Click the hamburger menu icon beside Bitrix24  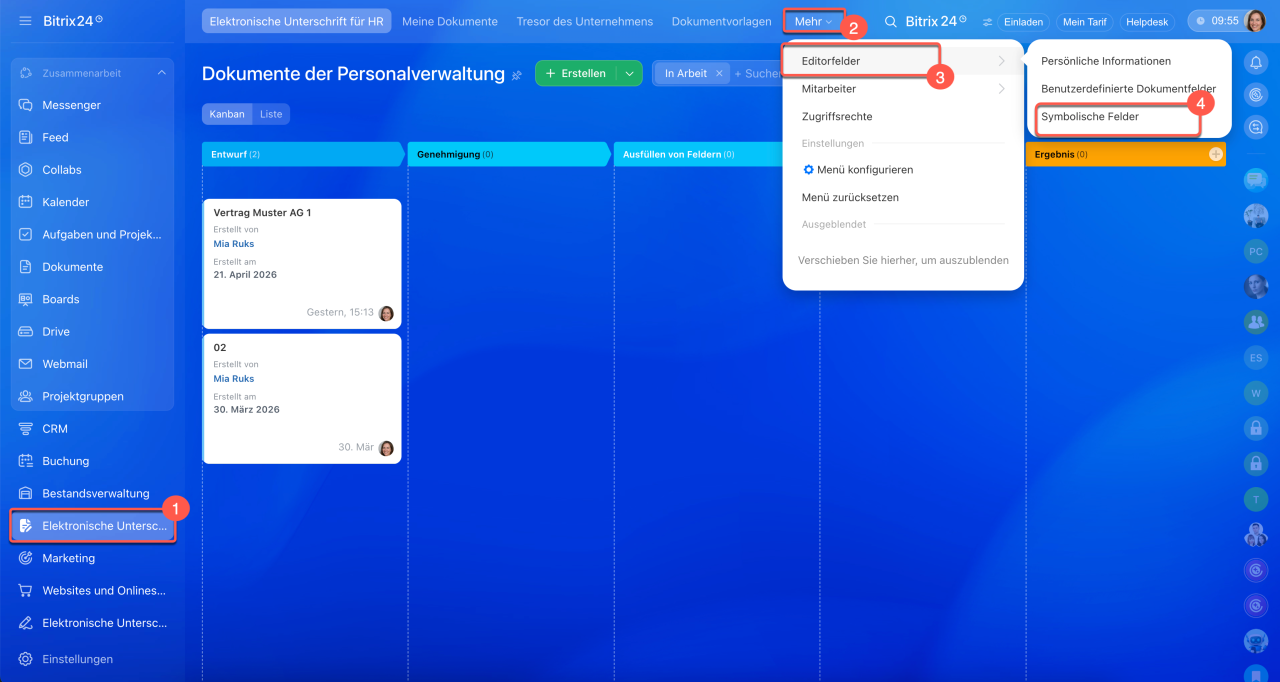(x=25, y=20)
